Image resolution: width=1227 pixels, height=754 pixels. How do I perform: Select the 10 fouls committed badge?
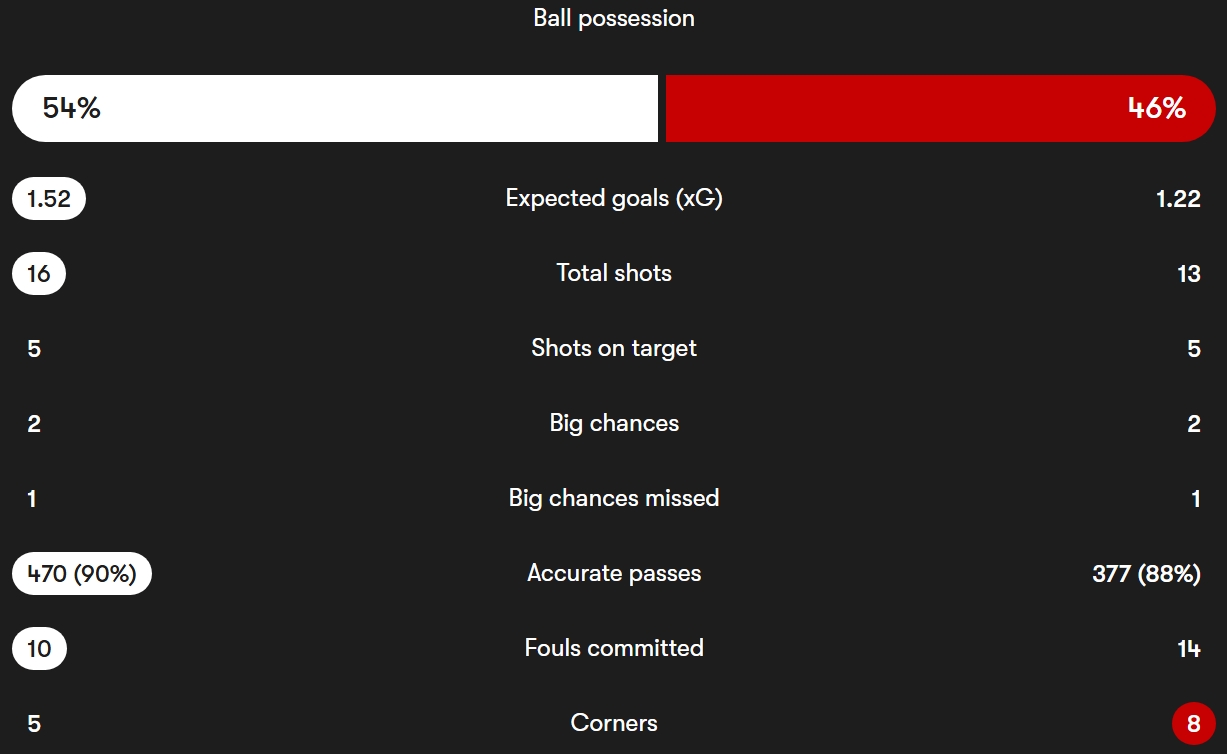tap(39, 649)
